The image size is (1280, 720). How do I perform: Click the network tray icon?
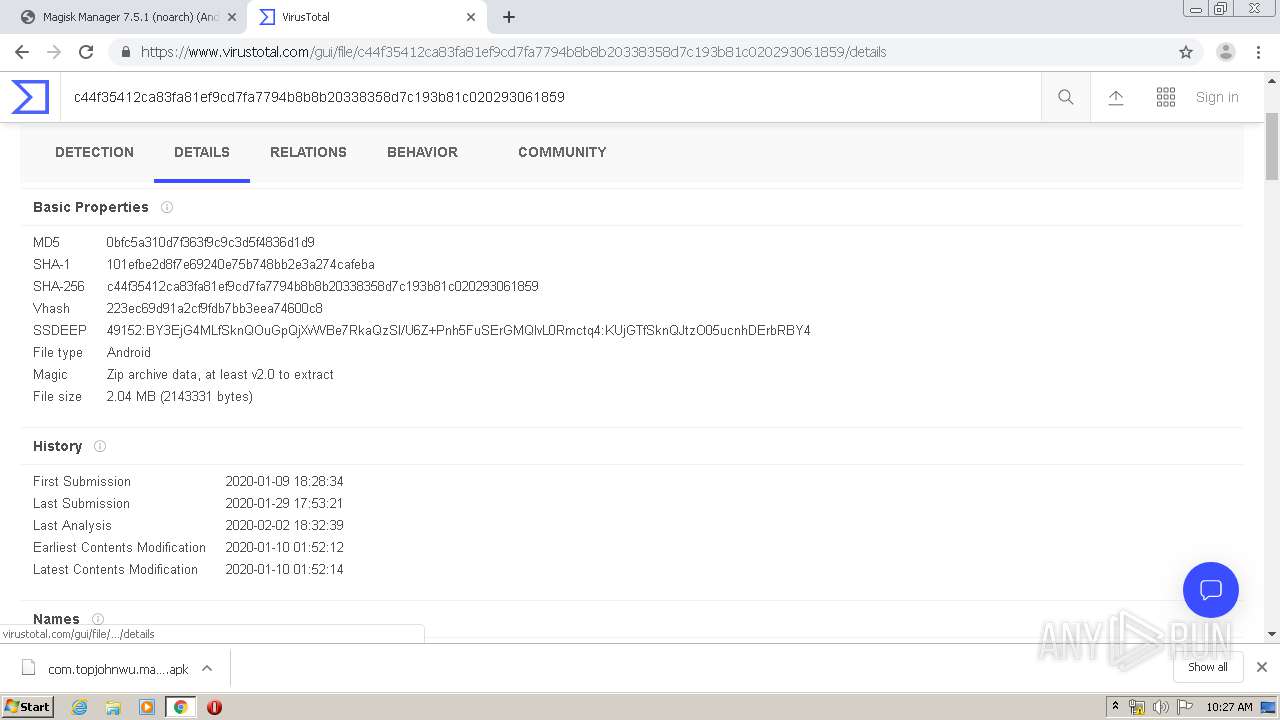click(1137, 707)
